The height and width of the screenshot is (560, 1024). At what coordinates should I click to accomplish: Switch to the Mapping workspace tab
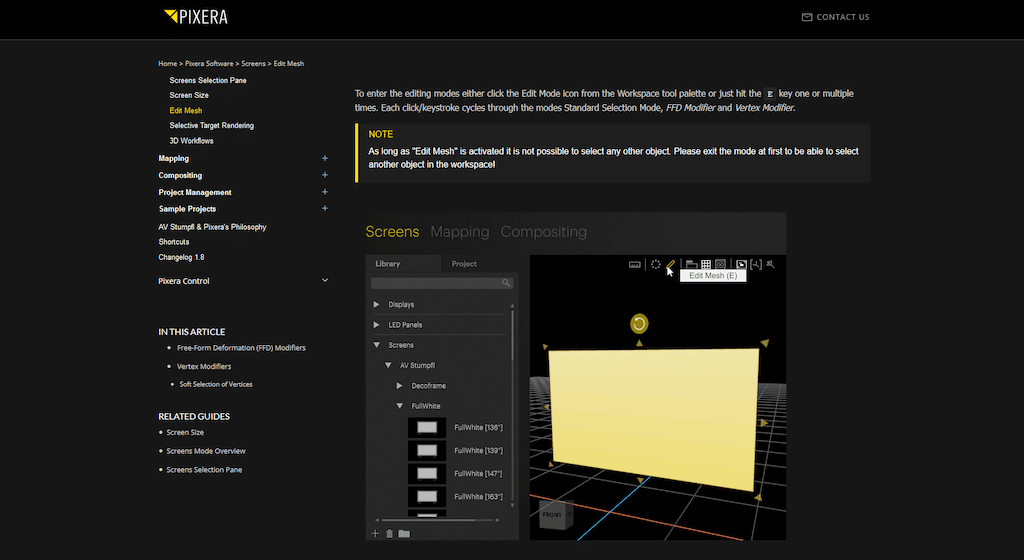[x=459, y=232]
